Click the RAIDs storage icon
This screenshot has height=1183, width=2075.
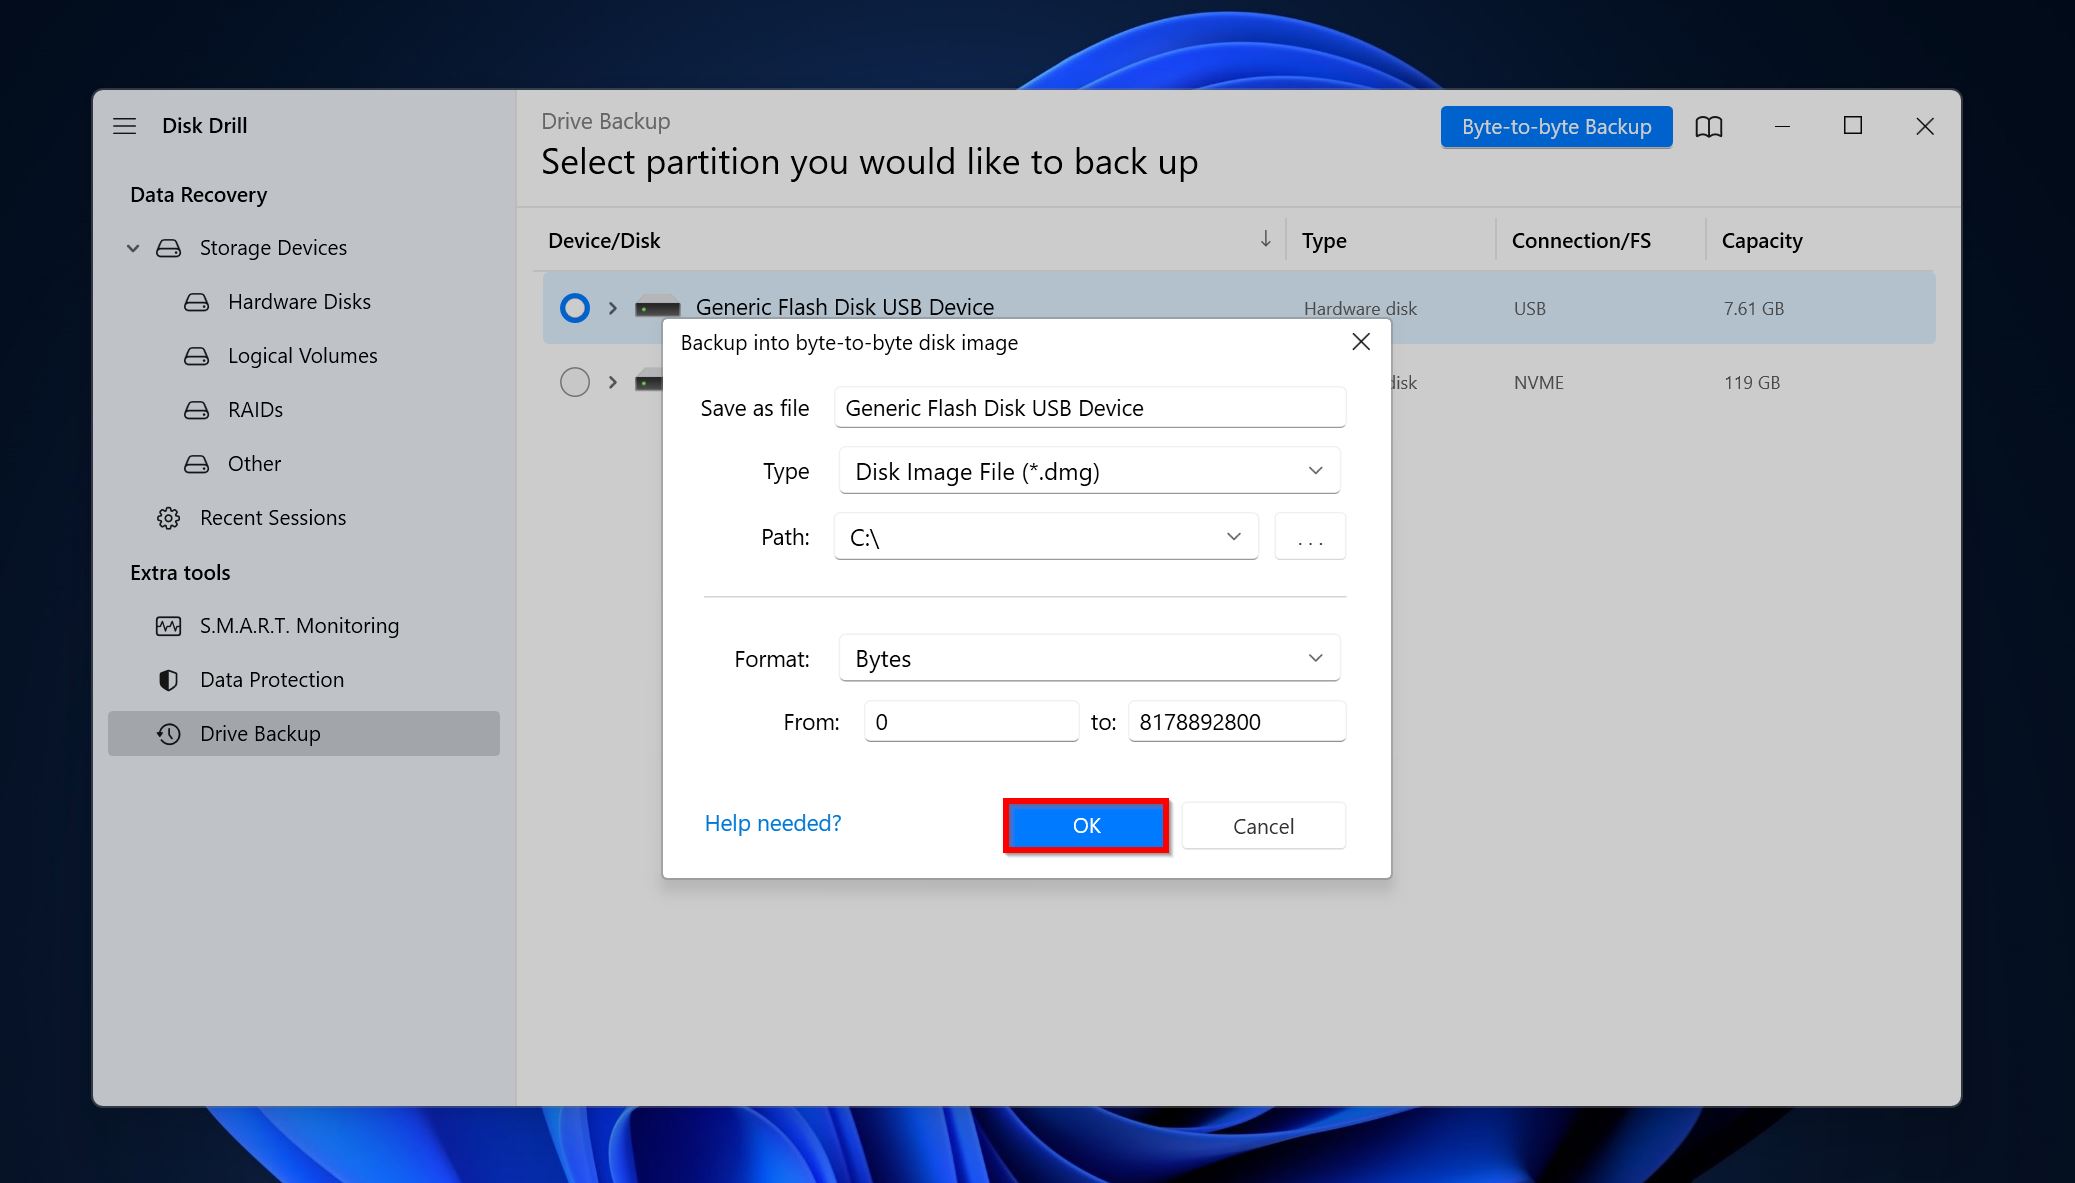click(197, 409)
